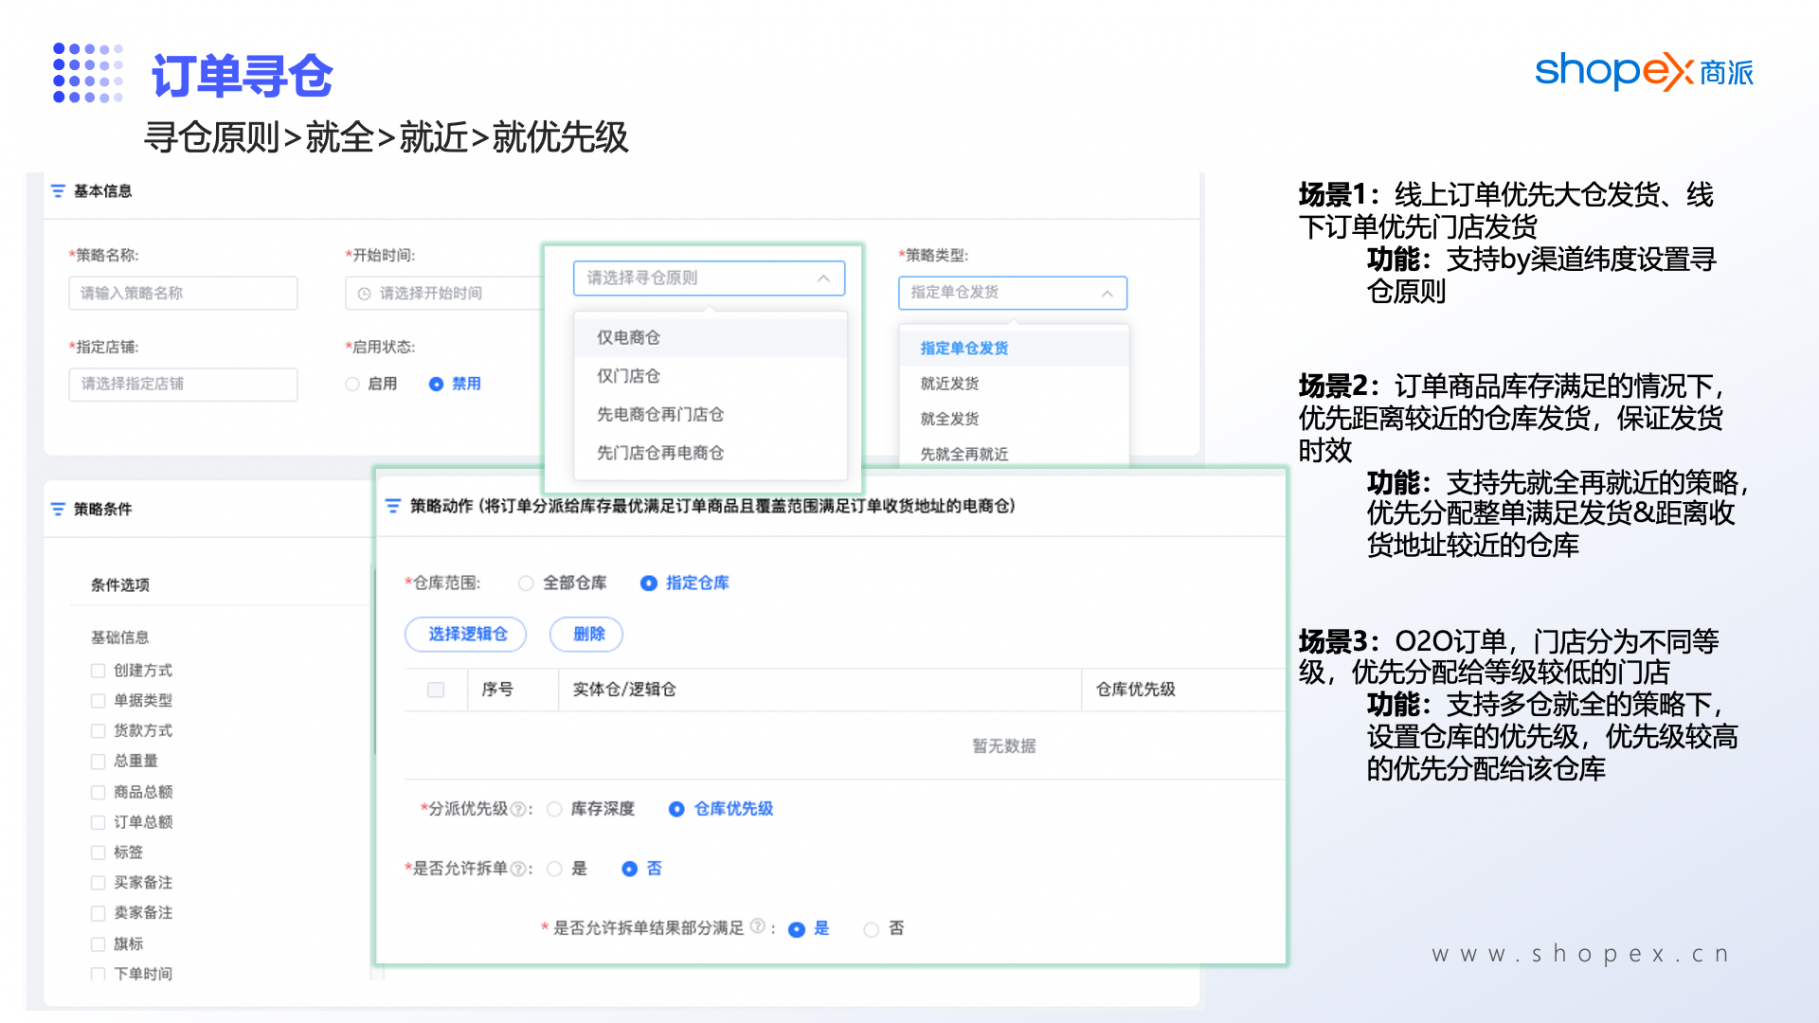Select 否 for 是否允许拆单
Viewport: 1819px width, 1023px height.
[629, 869]
